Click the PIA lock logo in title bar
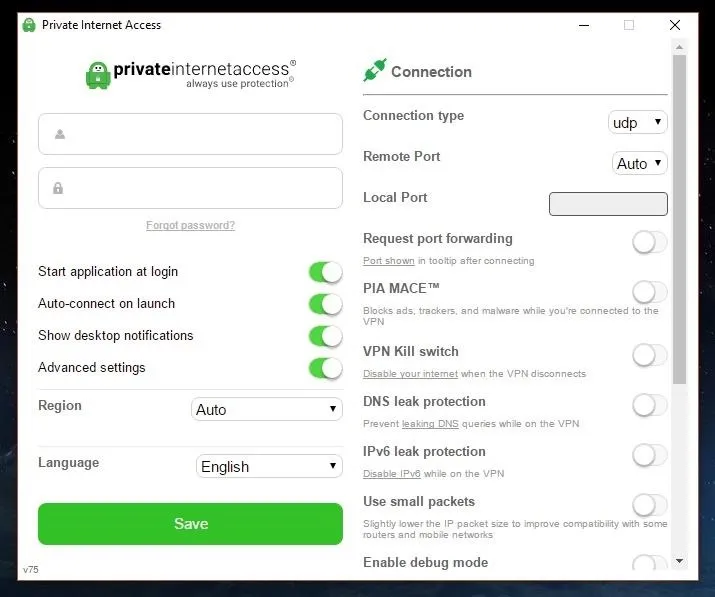715x597 pixels. (29, 25)
